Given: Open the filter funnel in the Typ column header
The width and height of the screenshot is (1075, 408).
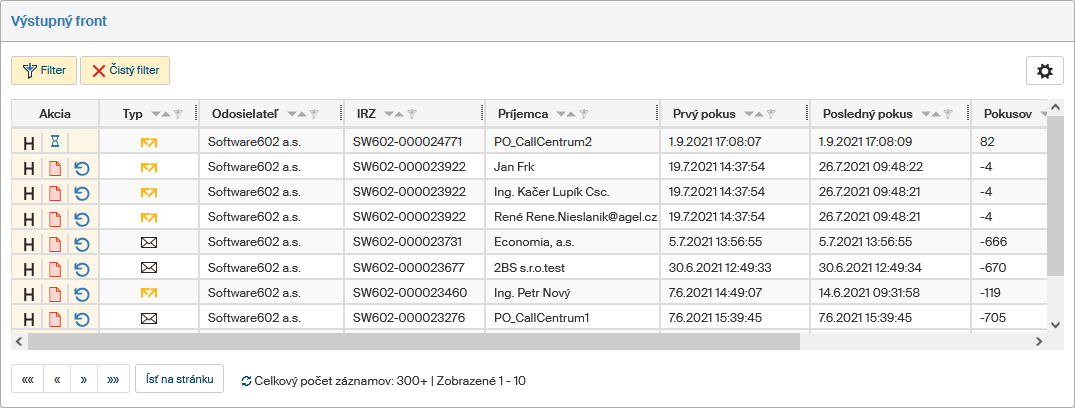Looking at the screenshot, I should 178,114.
